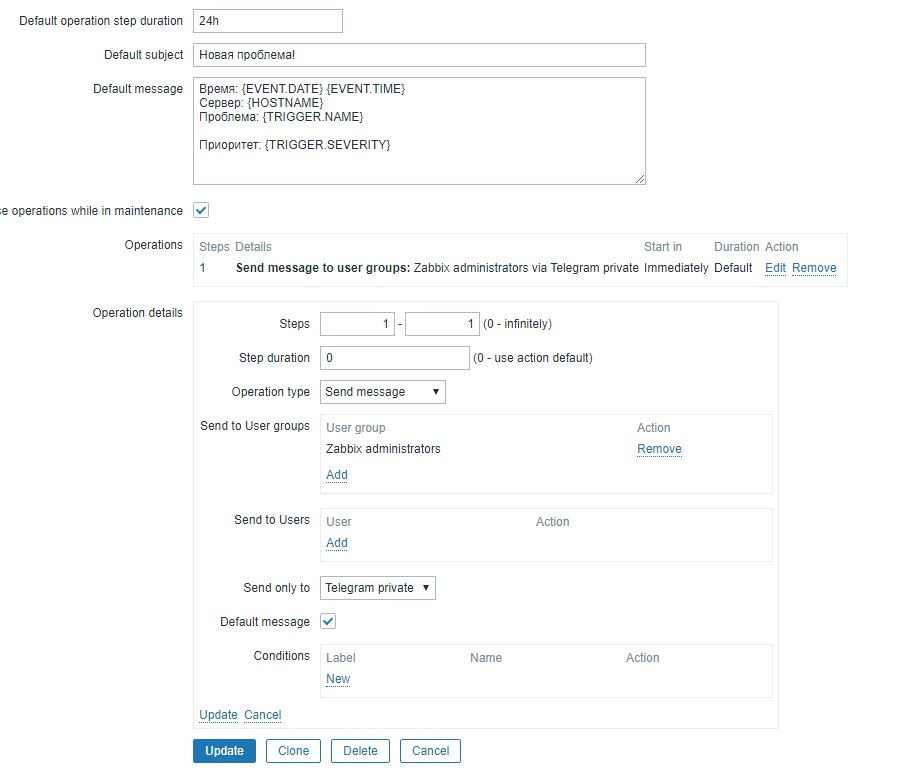Click inside the Default message text area
Screen dimensions: 922x773
419,131
